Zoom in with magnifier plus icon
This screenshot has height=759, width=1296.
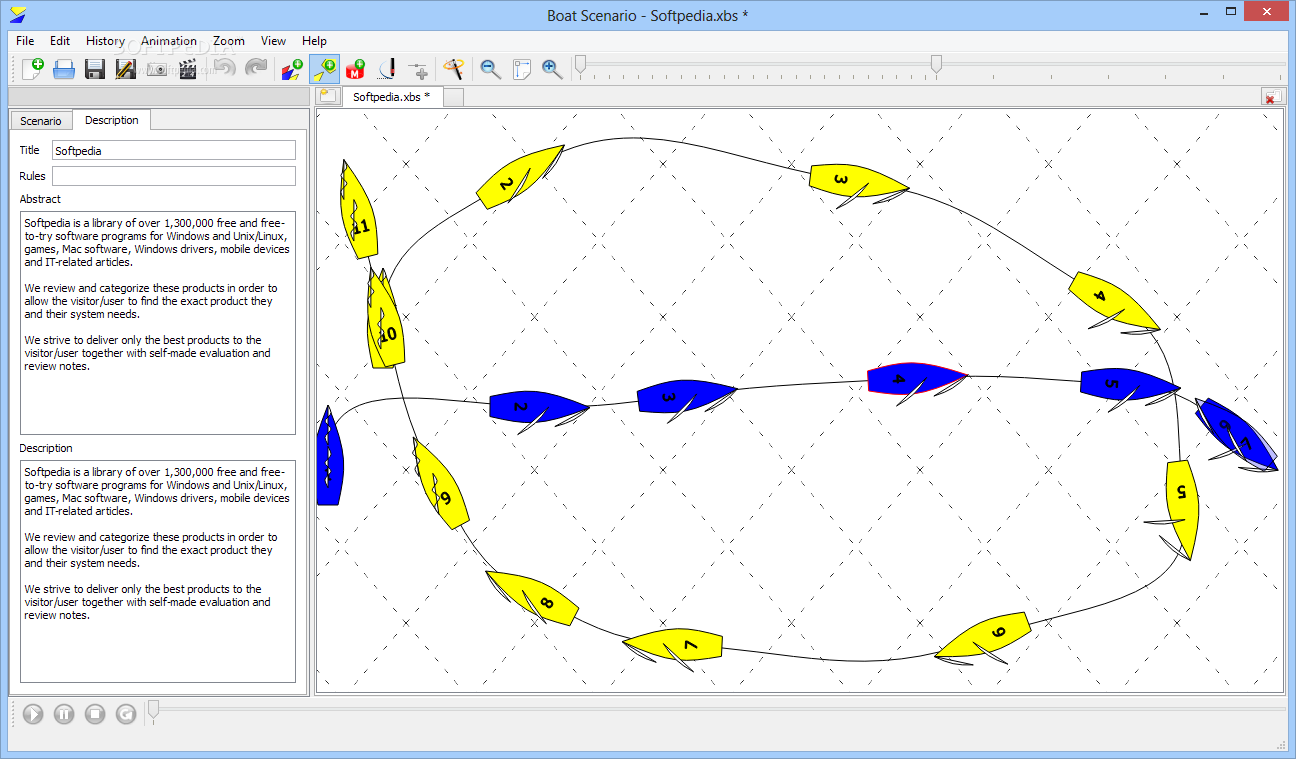pos(552,69)
